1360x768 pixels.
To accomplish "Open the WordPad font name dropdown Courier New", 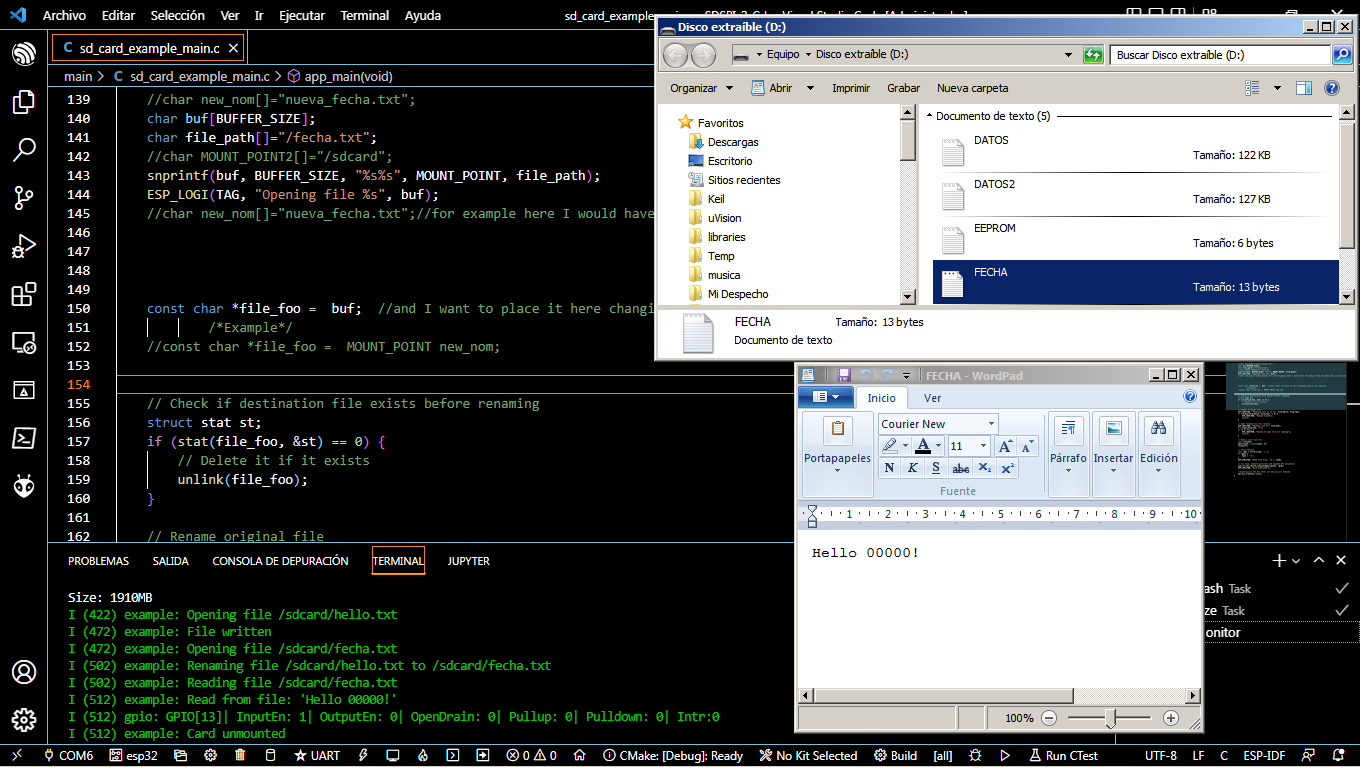I will (991, 424).
